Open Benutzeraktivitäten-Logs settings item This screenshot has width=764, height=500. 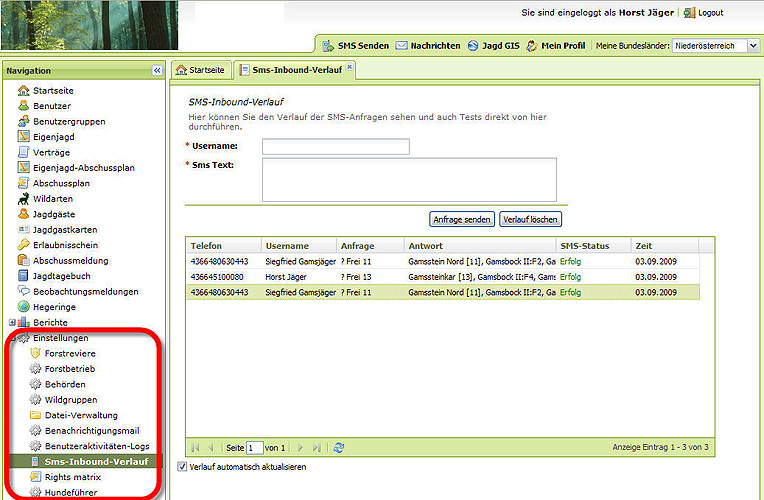pos(97,446)
